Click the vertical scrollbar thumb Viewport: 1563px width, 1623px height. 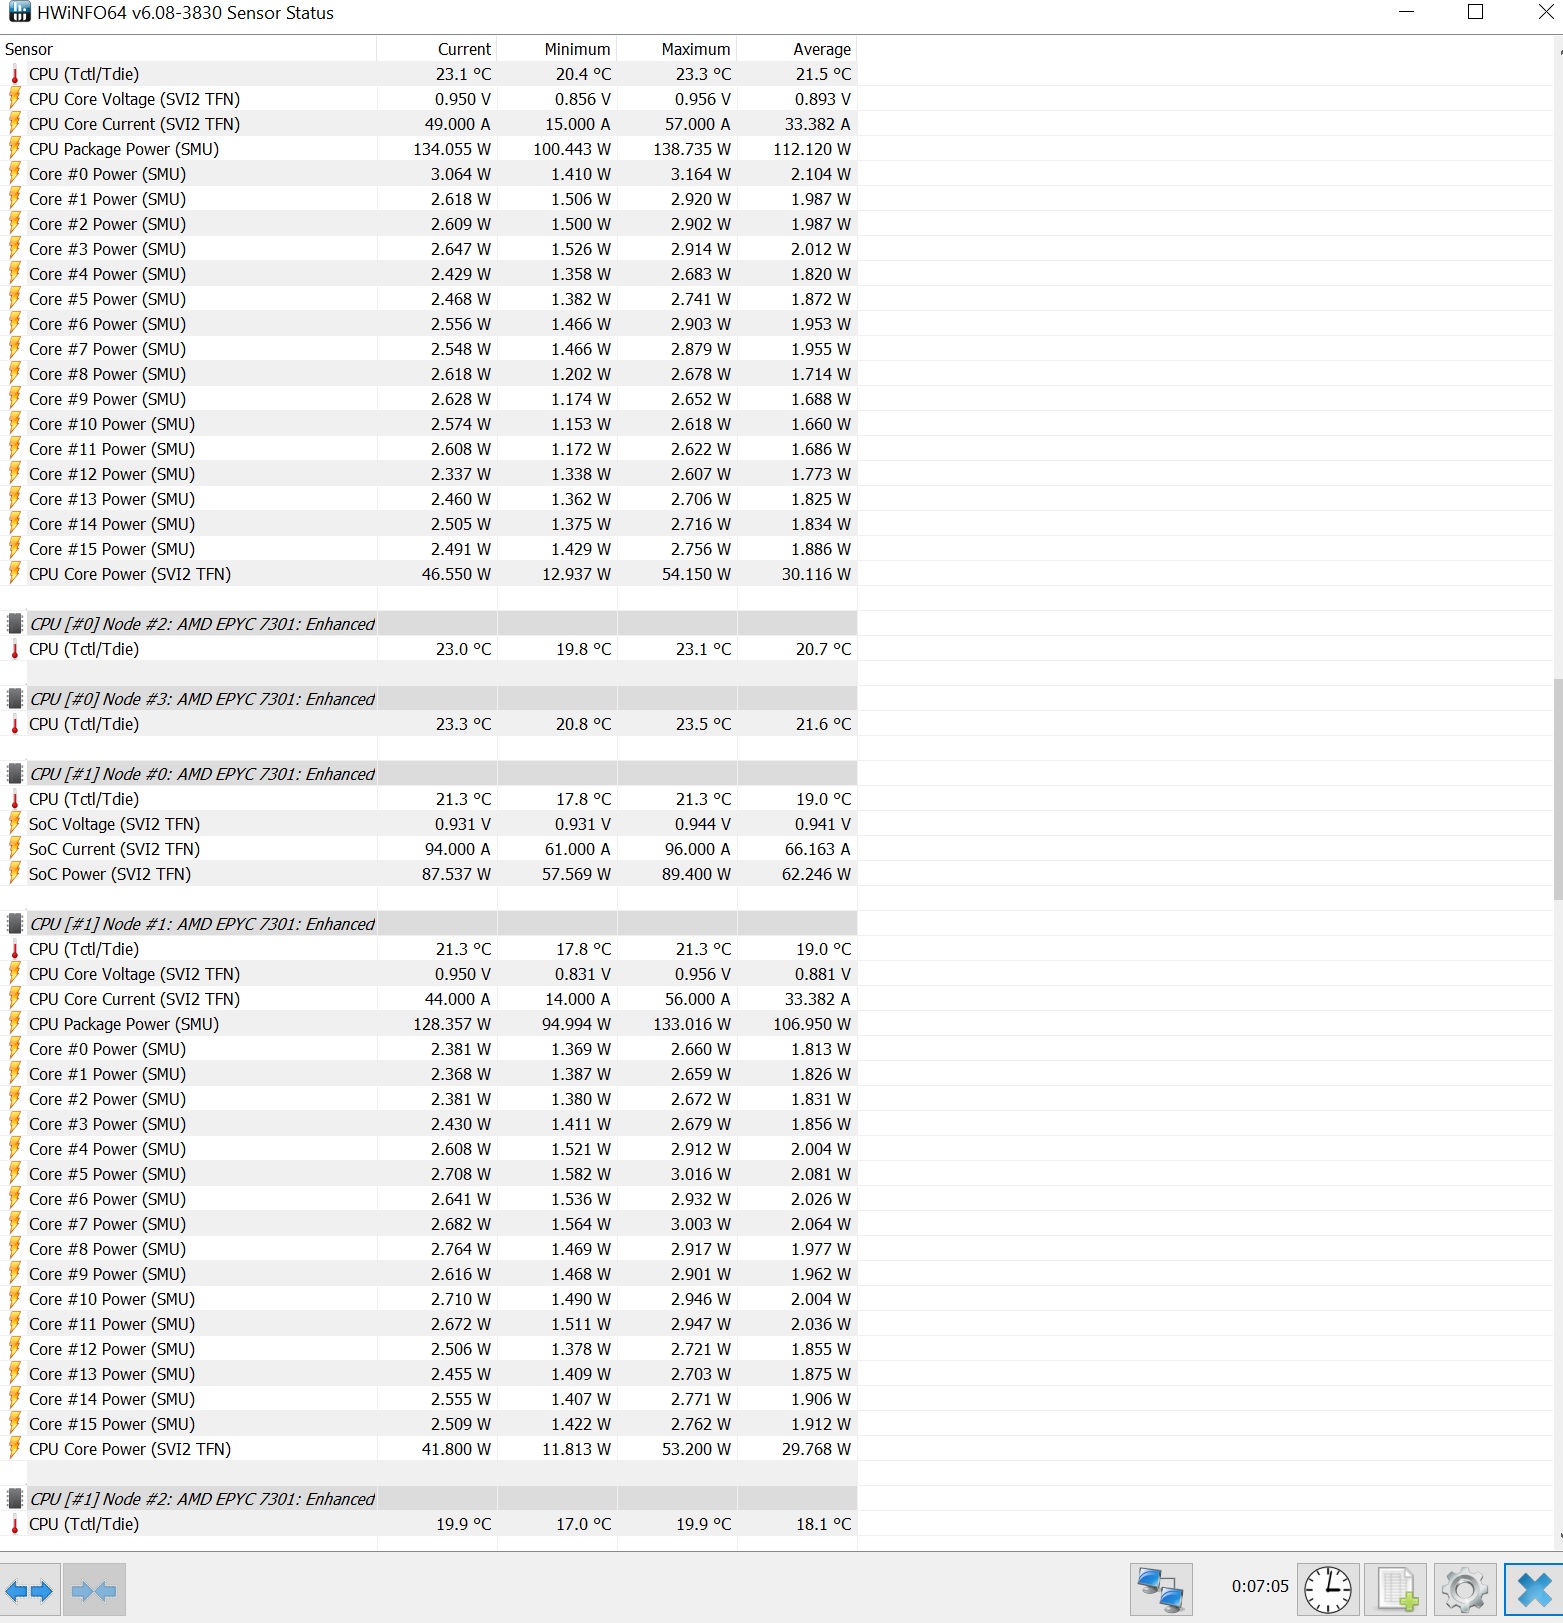1558,789
